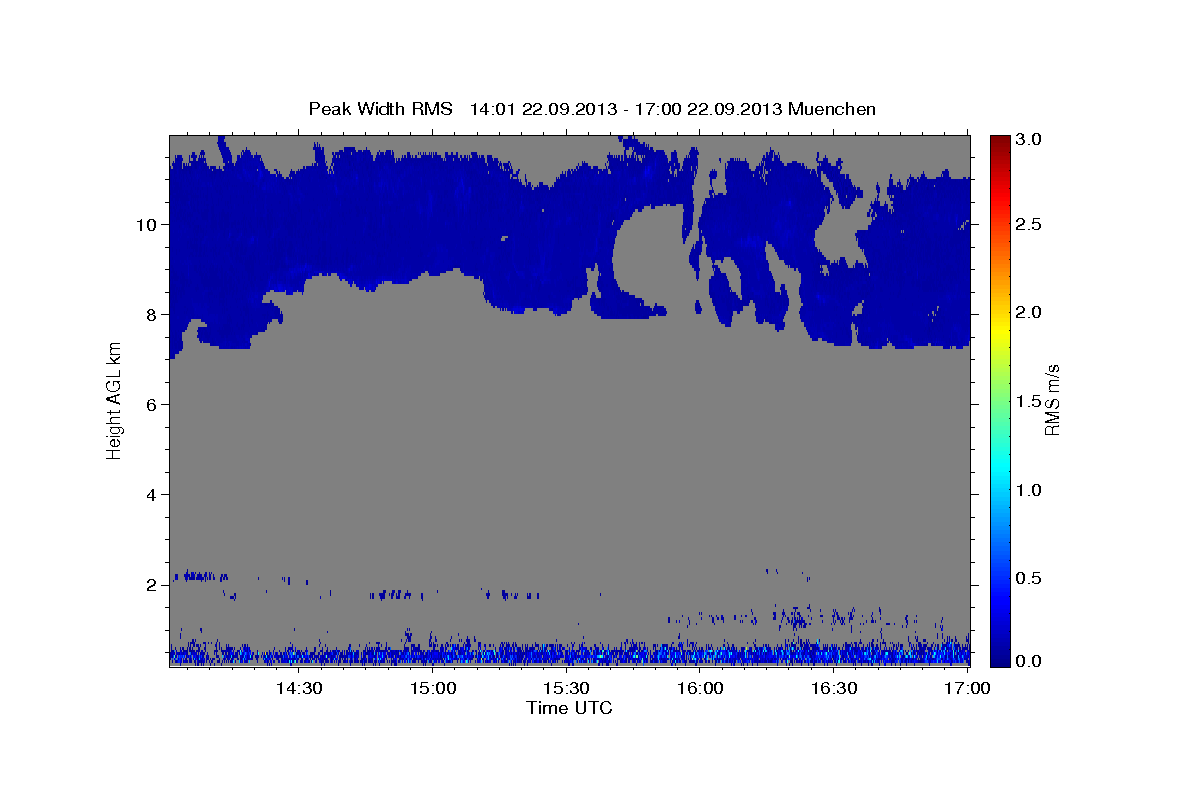Click the 'Muenchen' station name in title
The height and width of the screenshot is (800, 1200).
pos(832,109)
